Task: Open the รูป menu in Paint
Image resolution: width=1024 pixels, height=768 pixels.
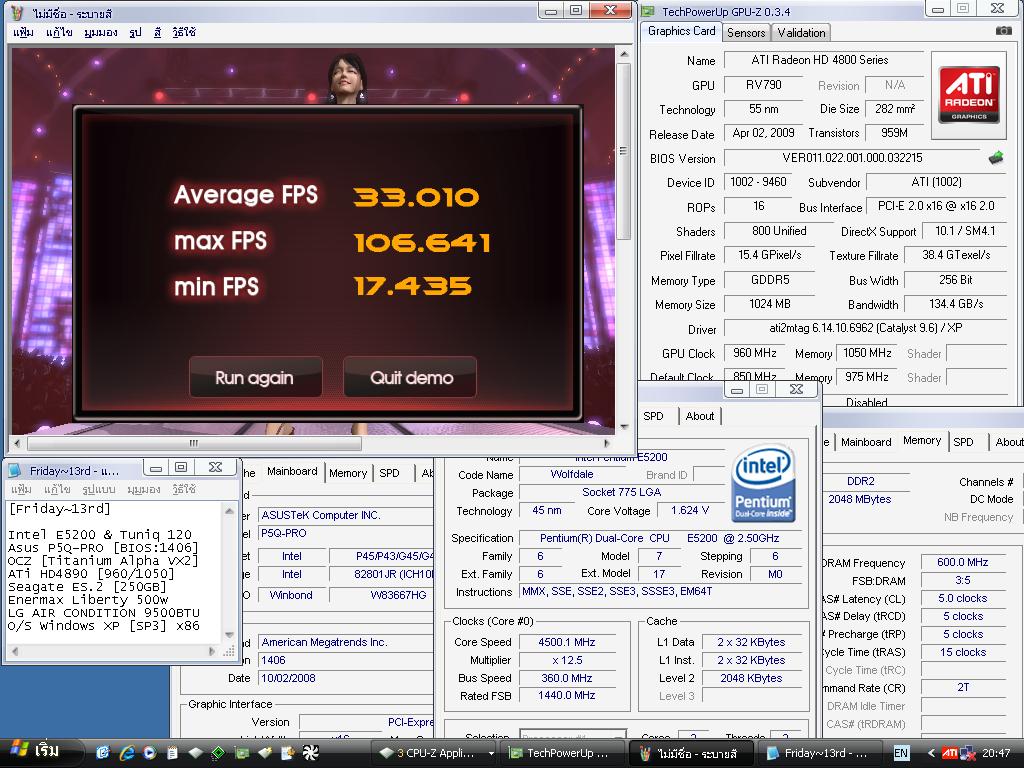Action: [135, 32]
